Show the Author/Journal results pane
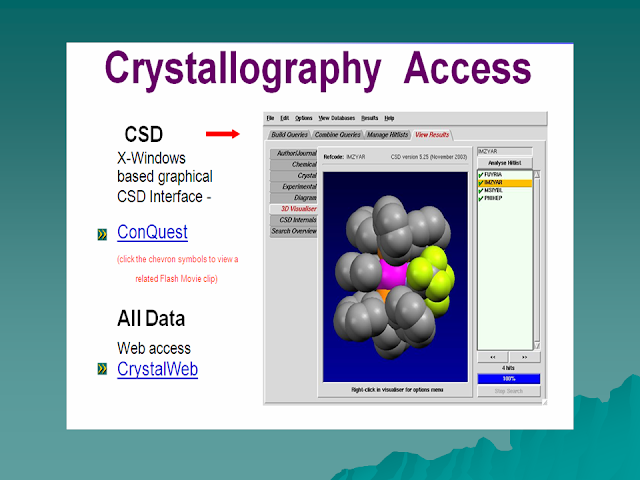640x480 pixels. (294, 153)
